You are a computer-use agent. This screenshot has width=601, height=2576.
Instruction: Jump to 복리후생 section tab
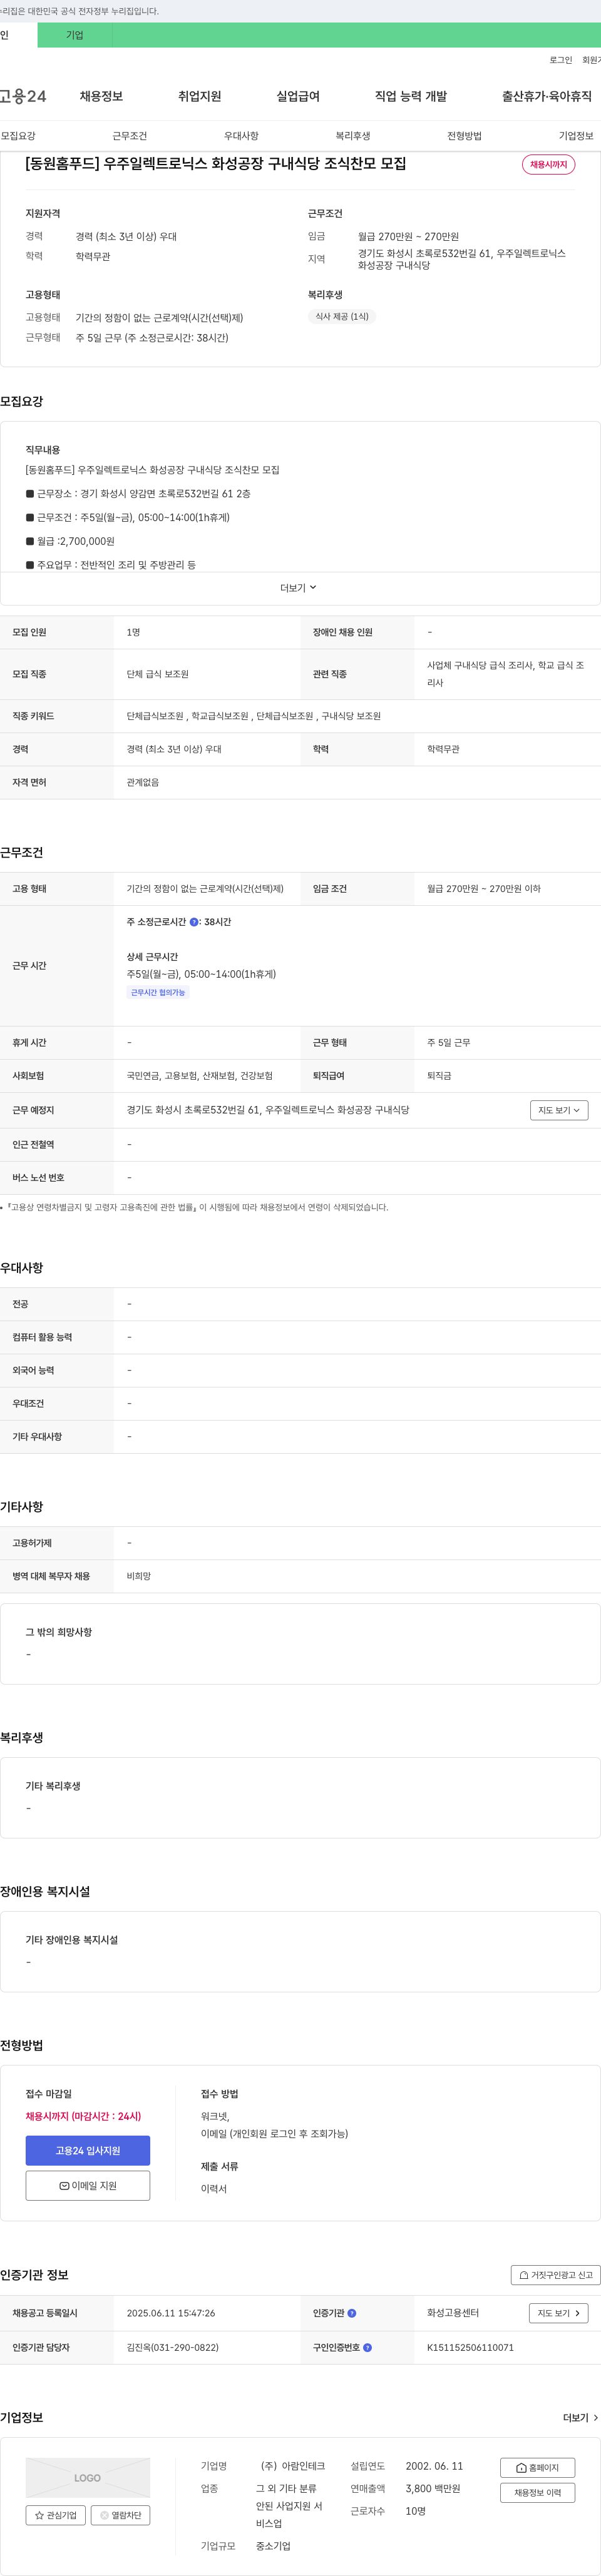pyautogui.click(x=353, y=136)
